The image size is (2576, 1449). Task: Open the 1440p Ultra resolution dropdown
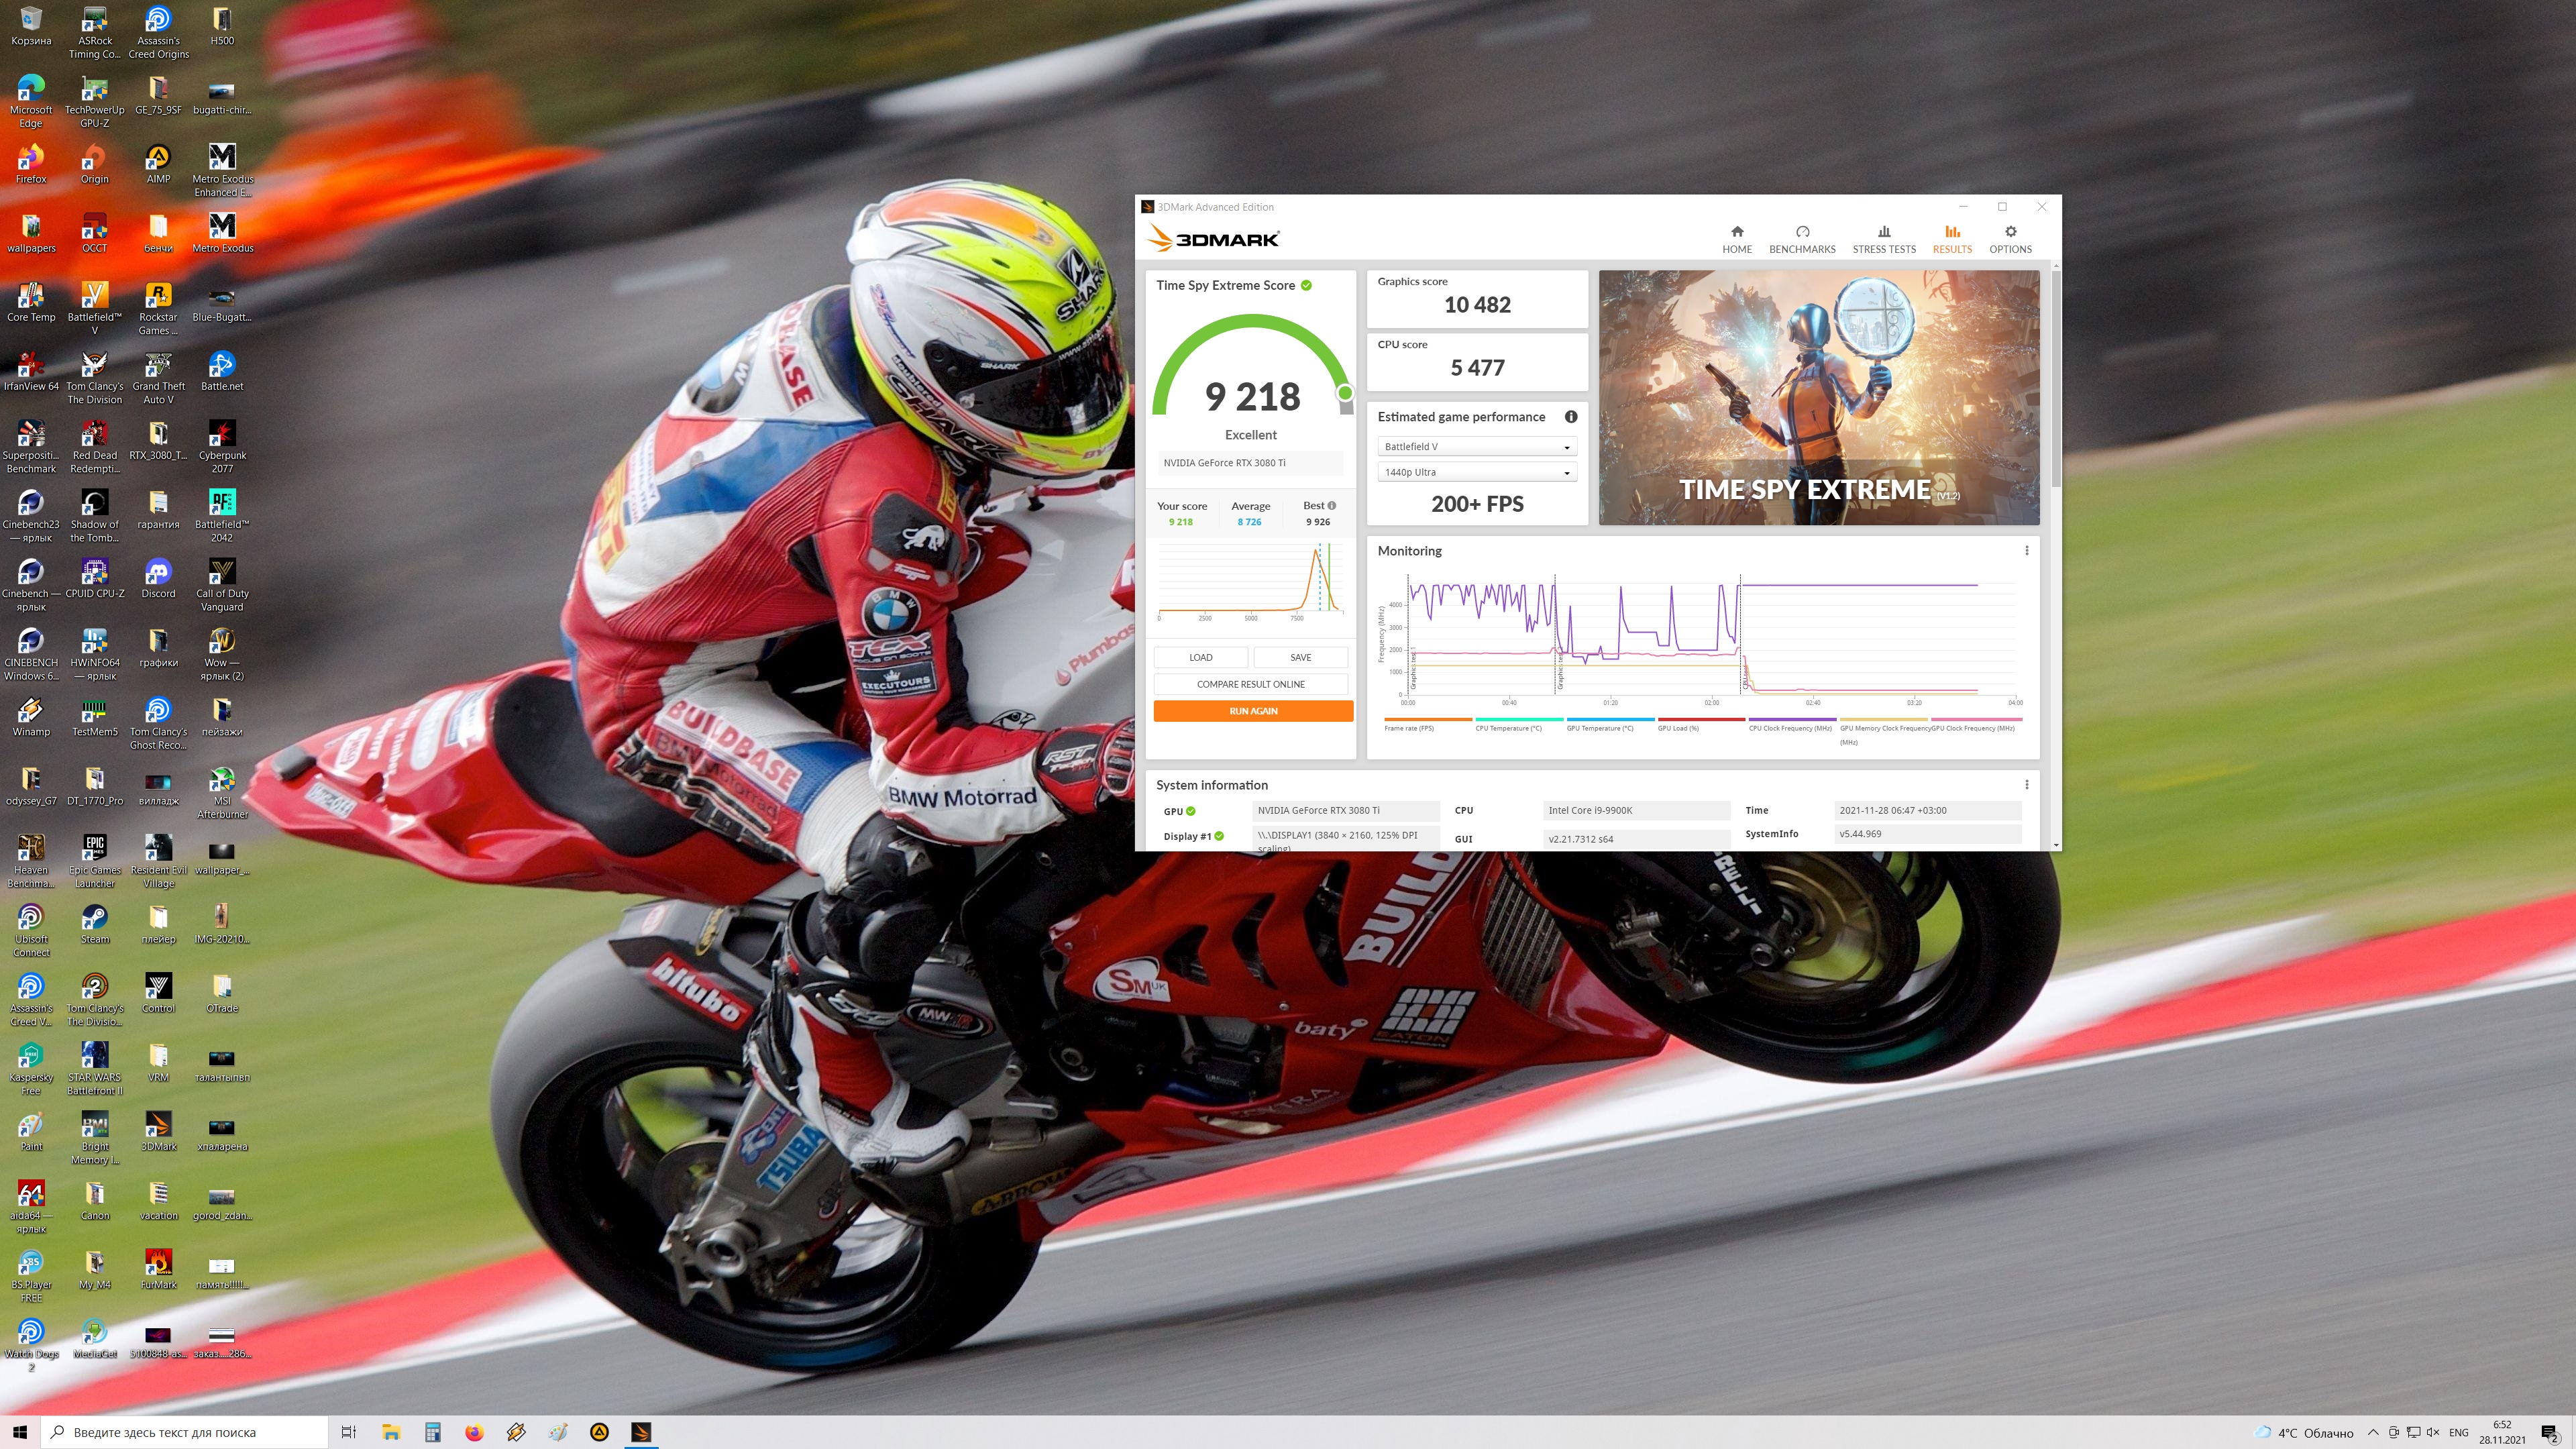coord(1476,472)
